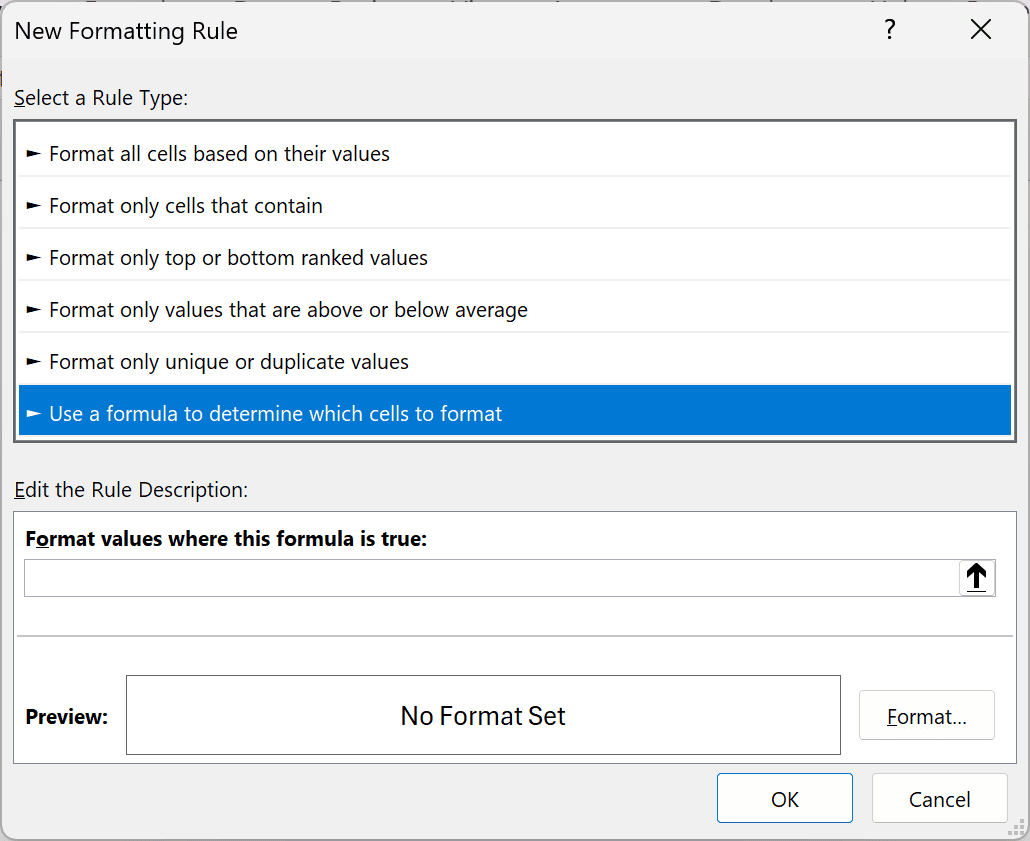Click the dialog resize grip corner
Screen dimensions: 1030x841
pyautogui.click(x=1018, y=829)
